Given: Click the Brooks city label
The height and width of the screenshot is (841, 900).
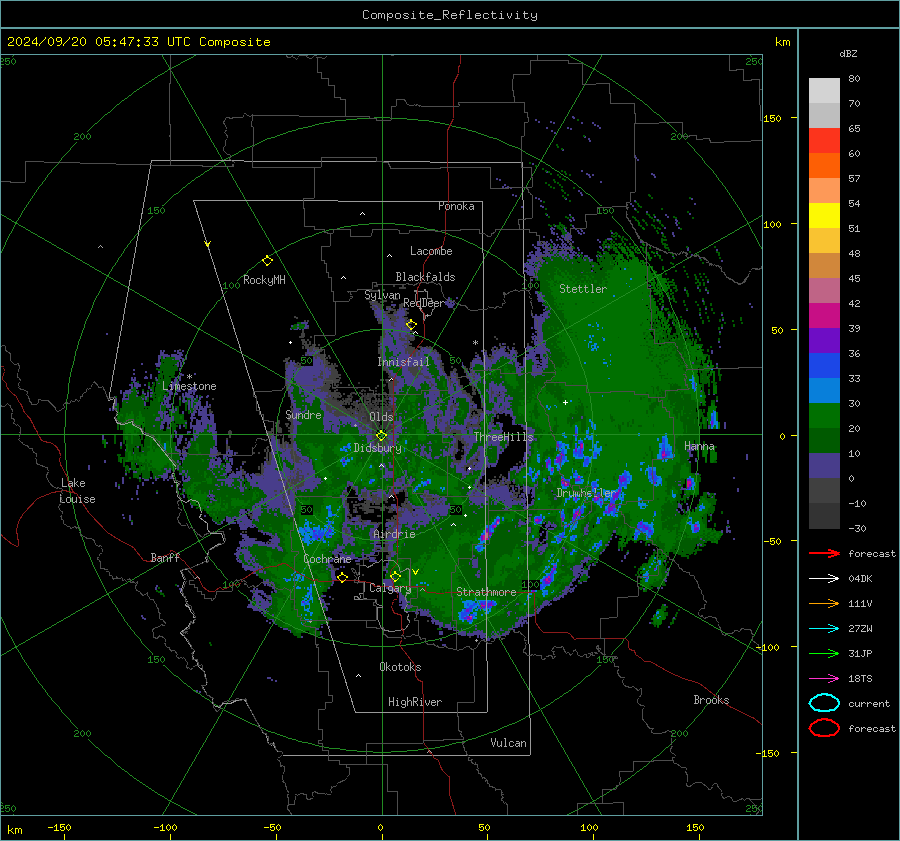Looking at the screenshot, I should pyautogui.click(x=711, y=700).
